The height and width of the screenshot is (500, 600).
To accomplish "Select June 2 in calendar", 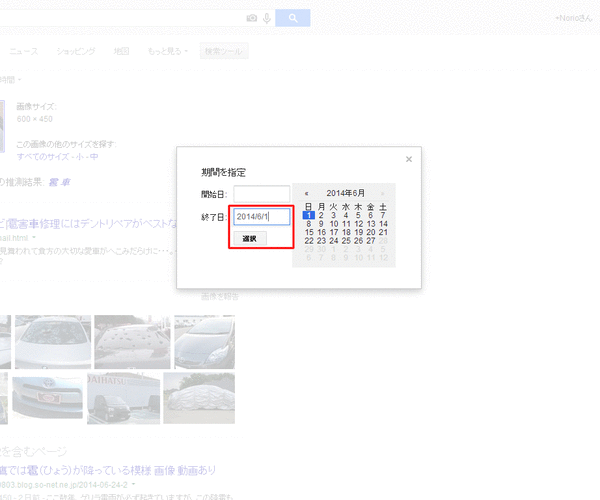I will pos(321,215).
